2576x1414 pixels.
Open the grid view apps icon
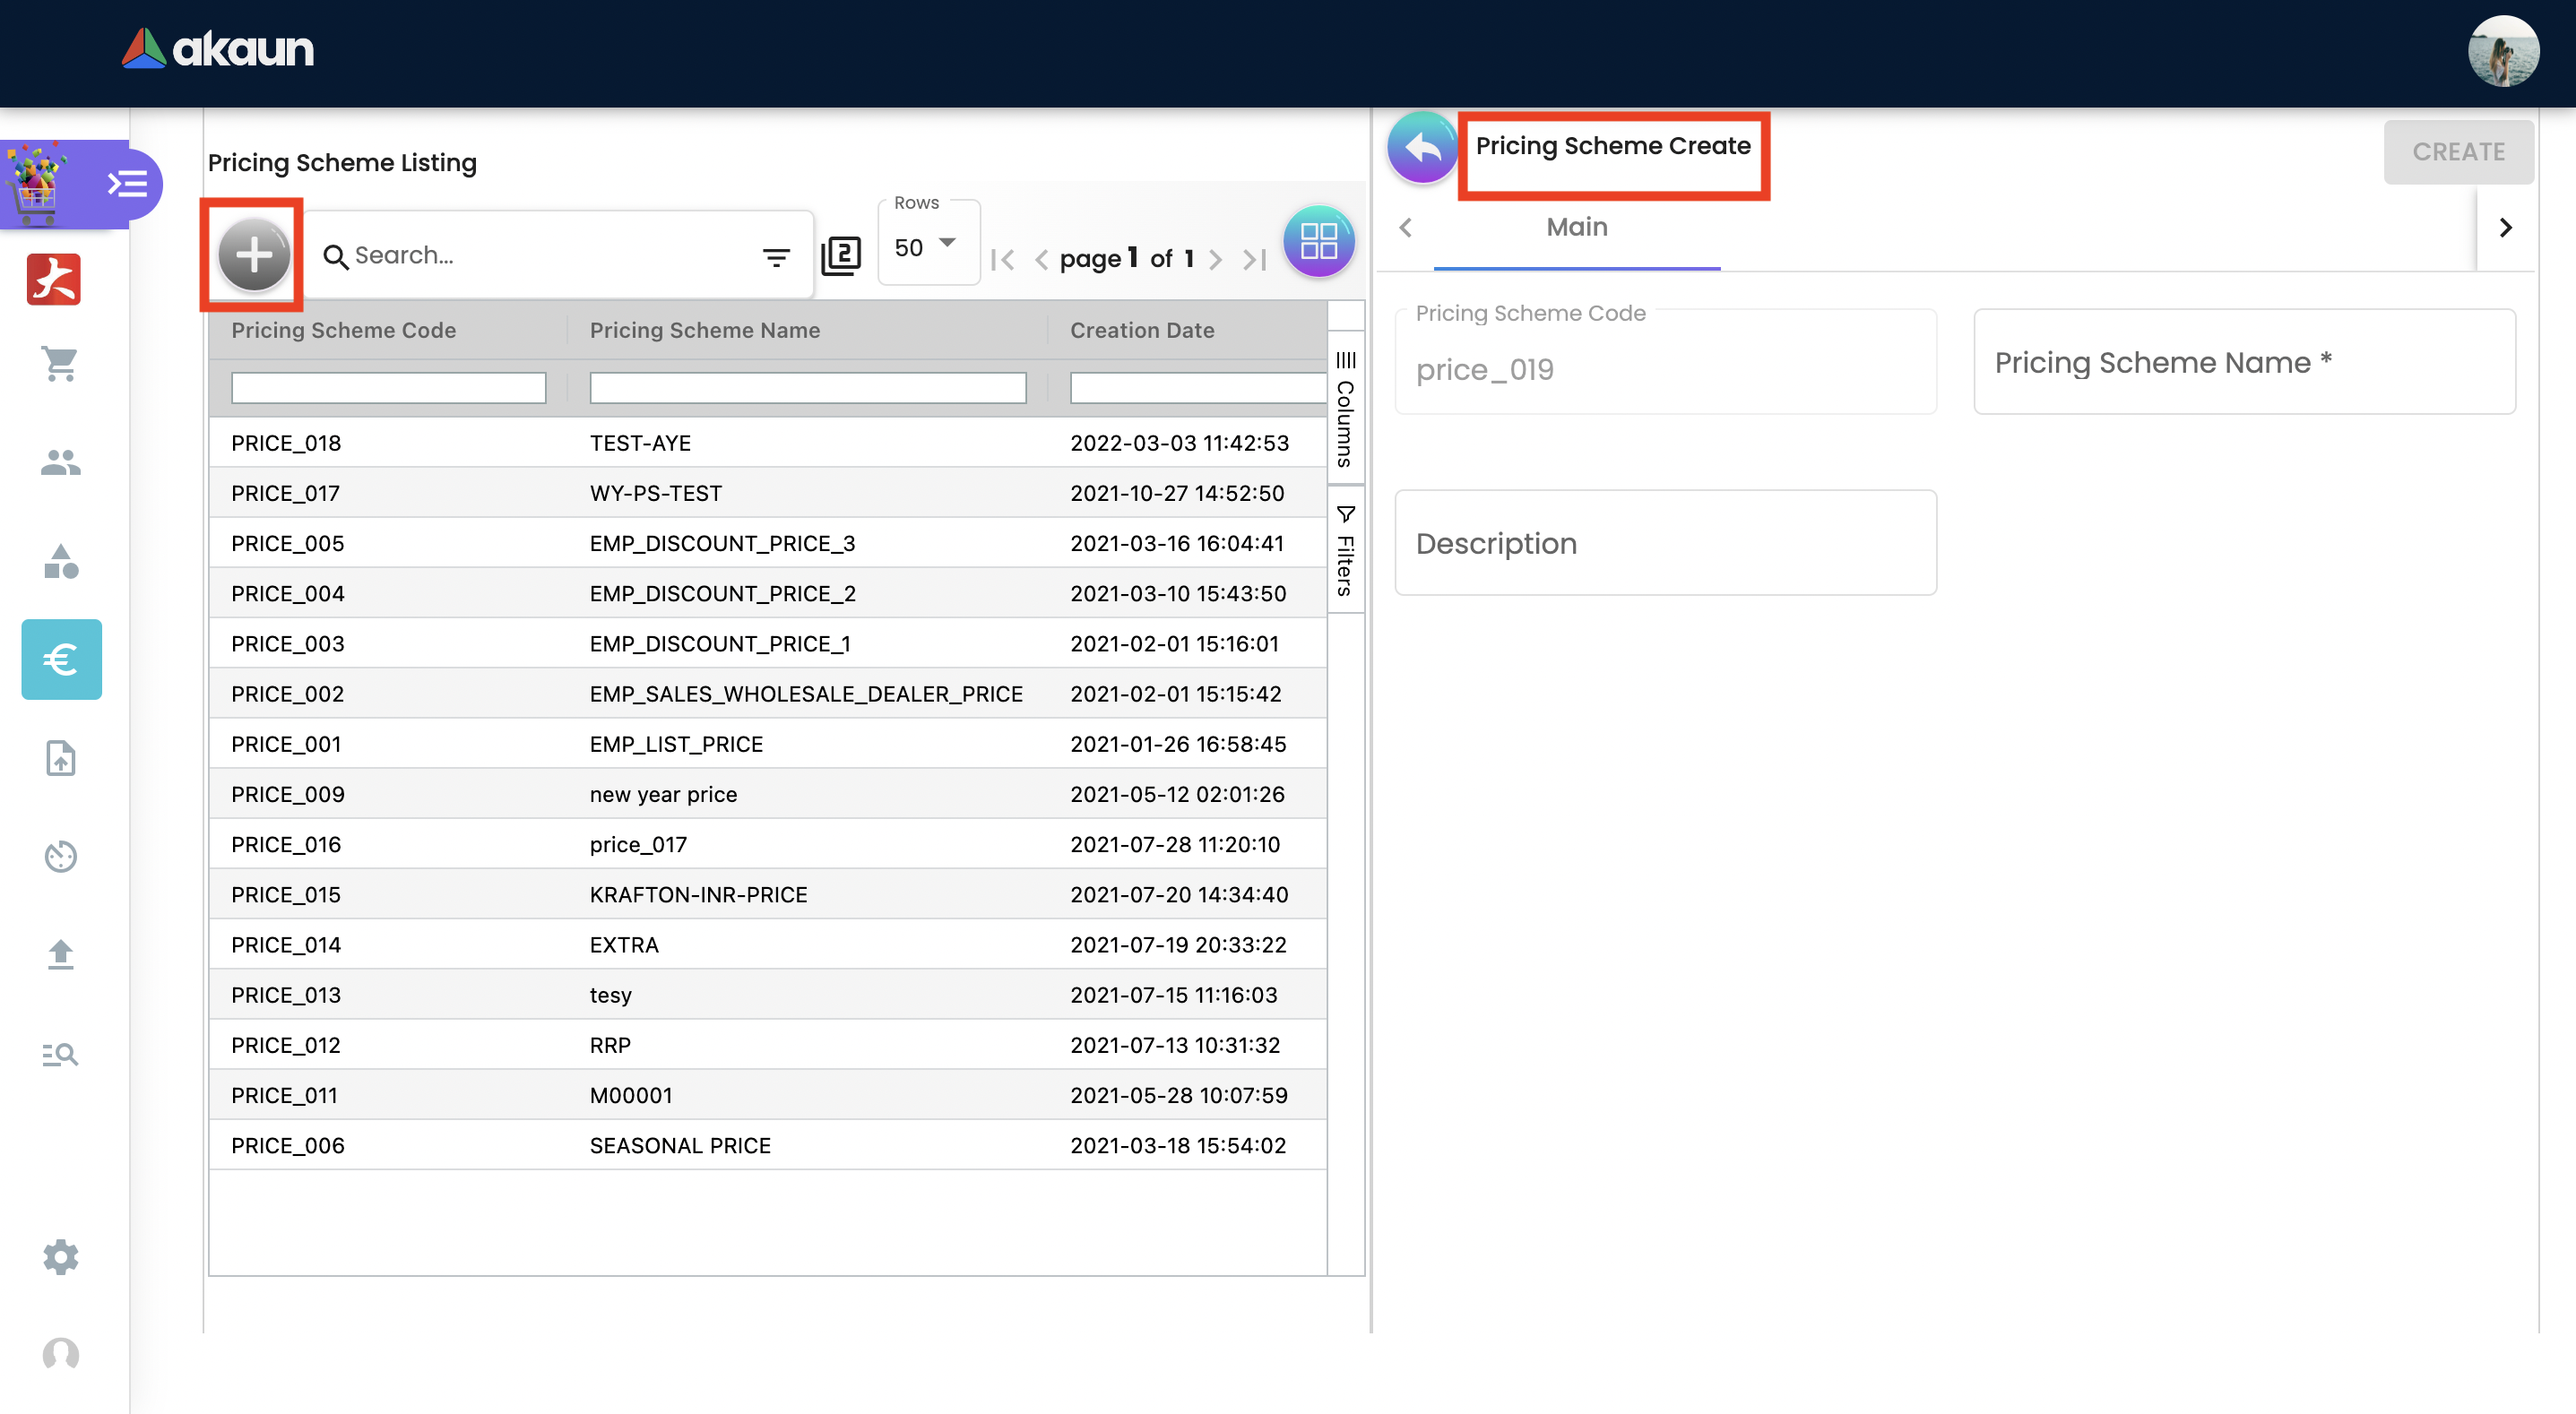(1318, 242)
